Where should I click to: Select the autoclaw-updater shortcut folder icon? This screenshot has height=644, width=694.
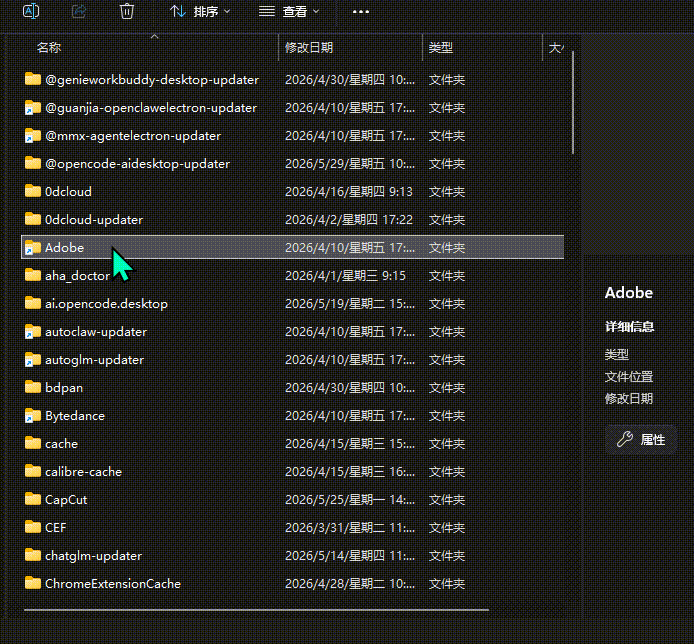(x=33, y=332)
